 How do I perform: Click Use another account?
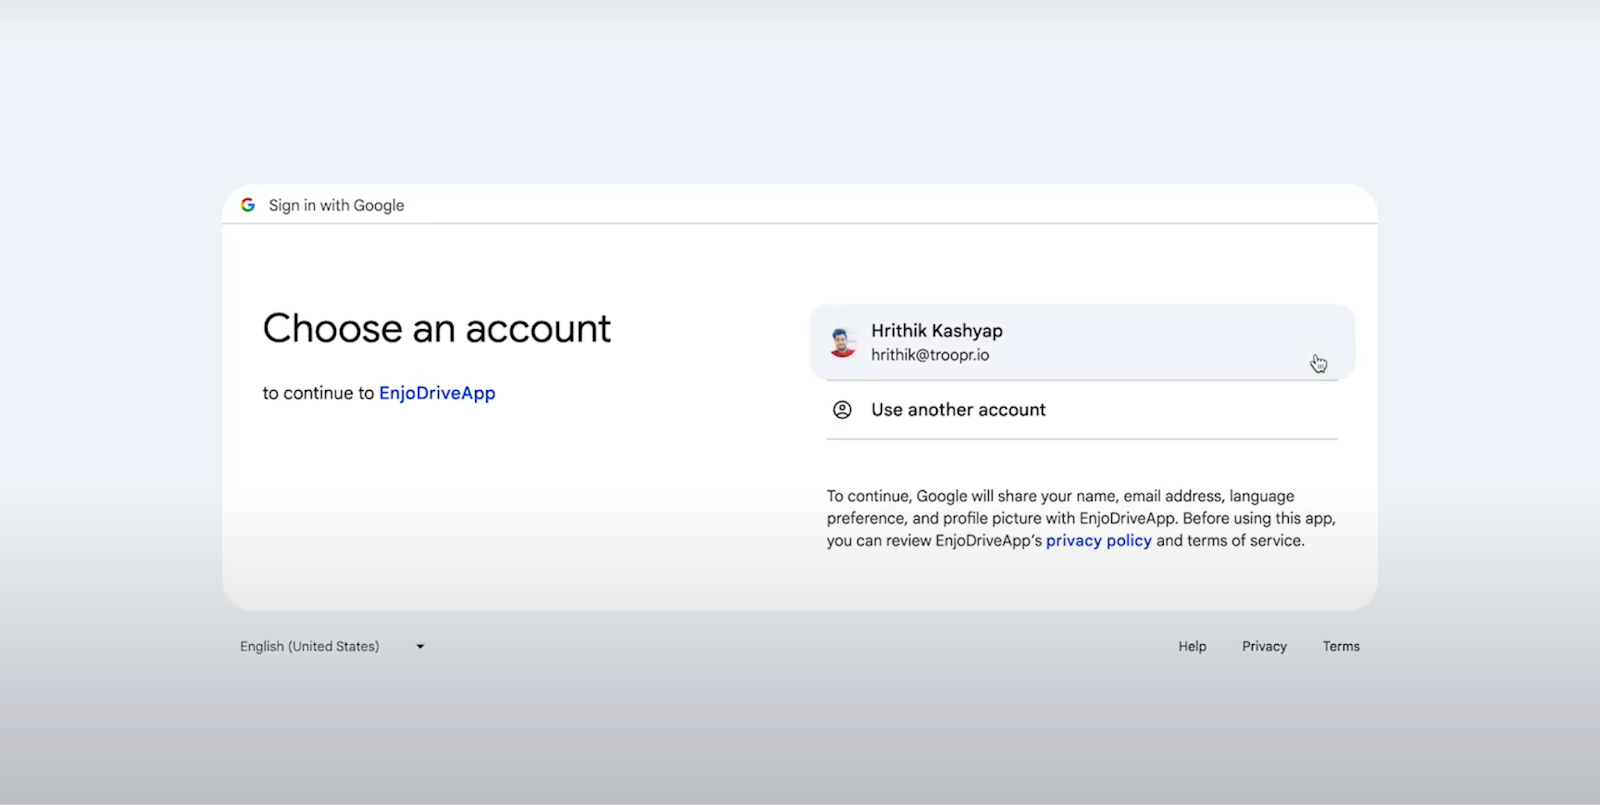tap(1082, 410)
